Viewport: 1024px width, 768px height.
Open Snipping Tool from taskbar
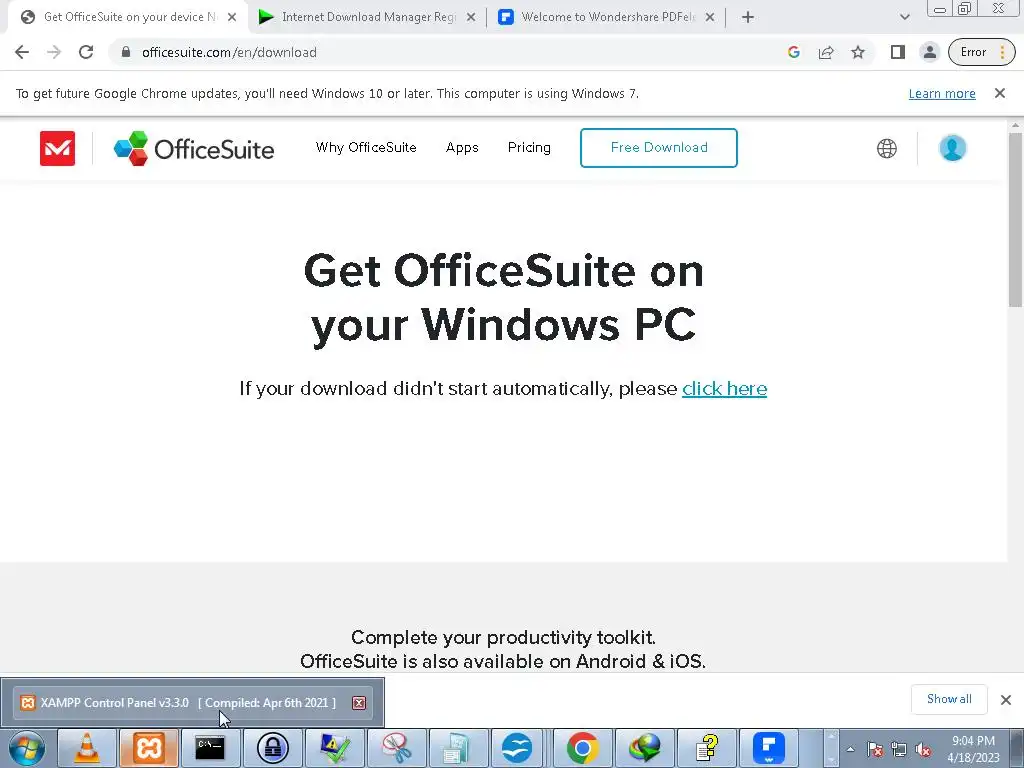coord(396,748)
